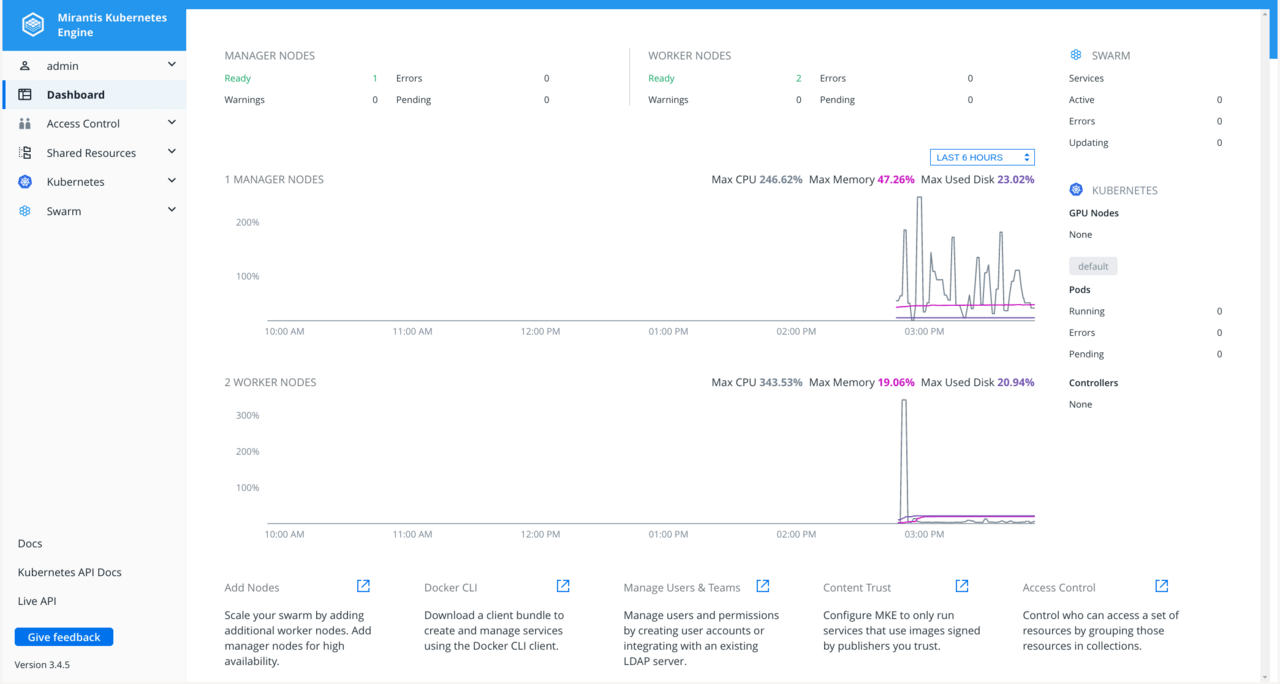Click the WORKER NODES heading
The image size is (1280, 684).
[689, 56]
